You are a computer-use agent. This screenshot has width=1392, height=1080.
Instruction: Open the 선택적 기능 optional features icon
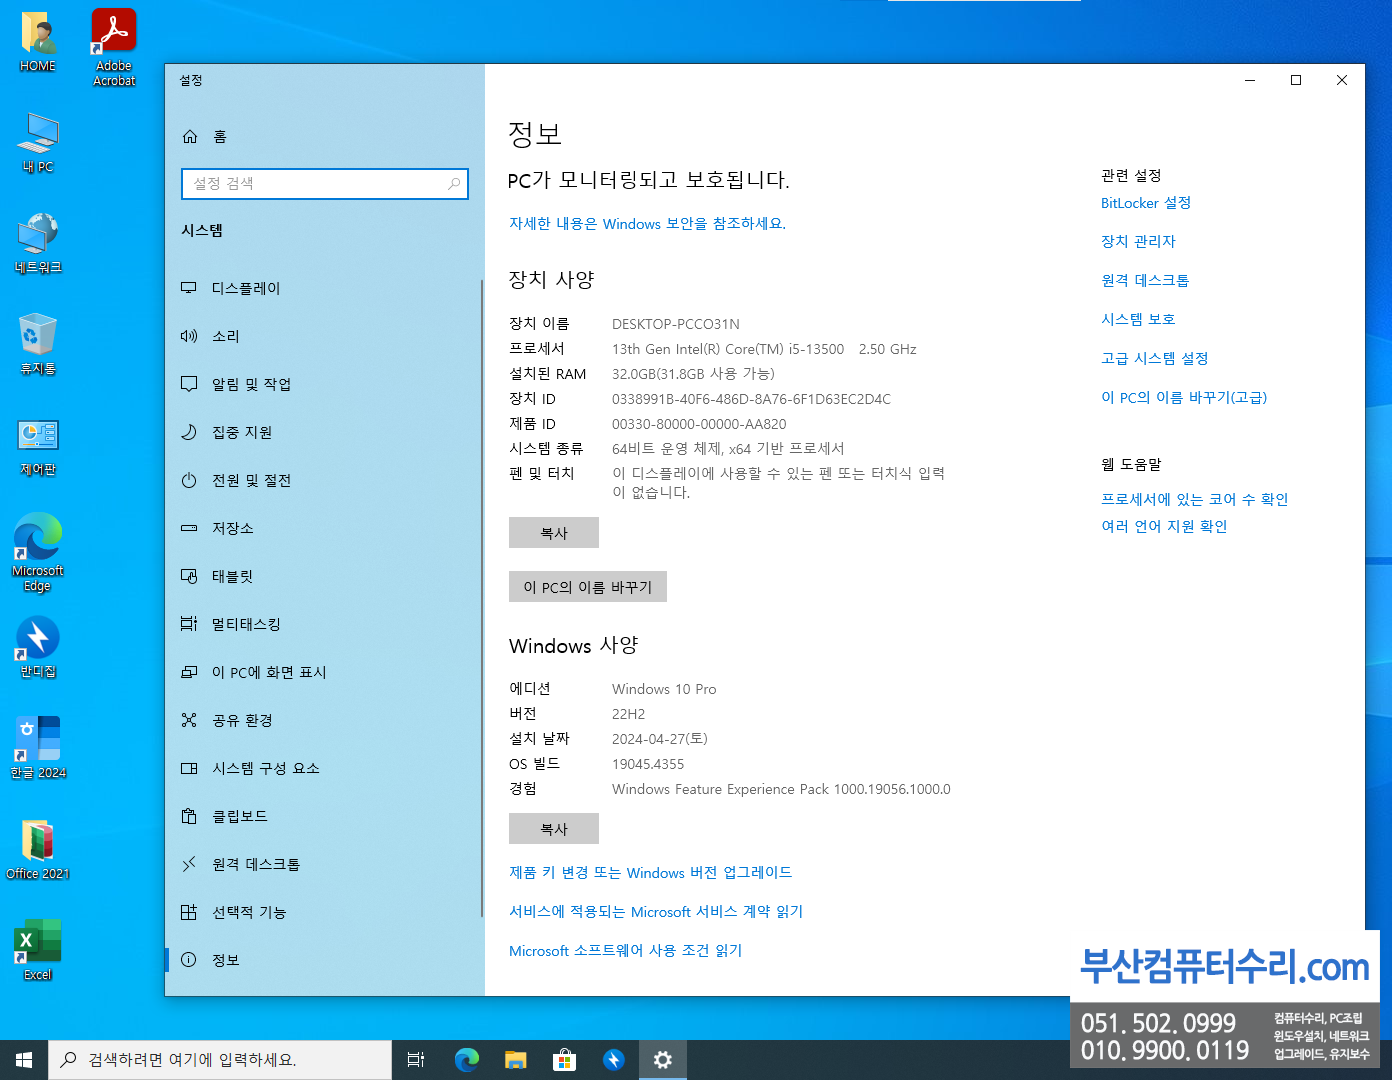click(x=189, y=912)
